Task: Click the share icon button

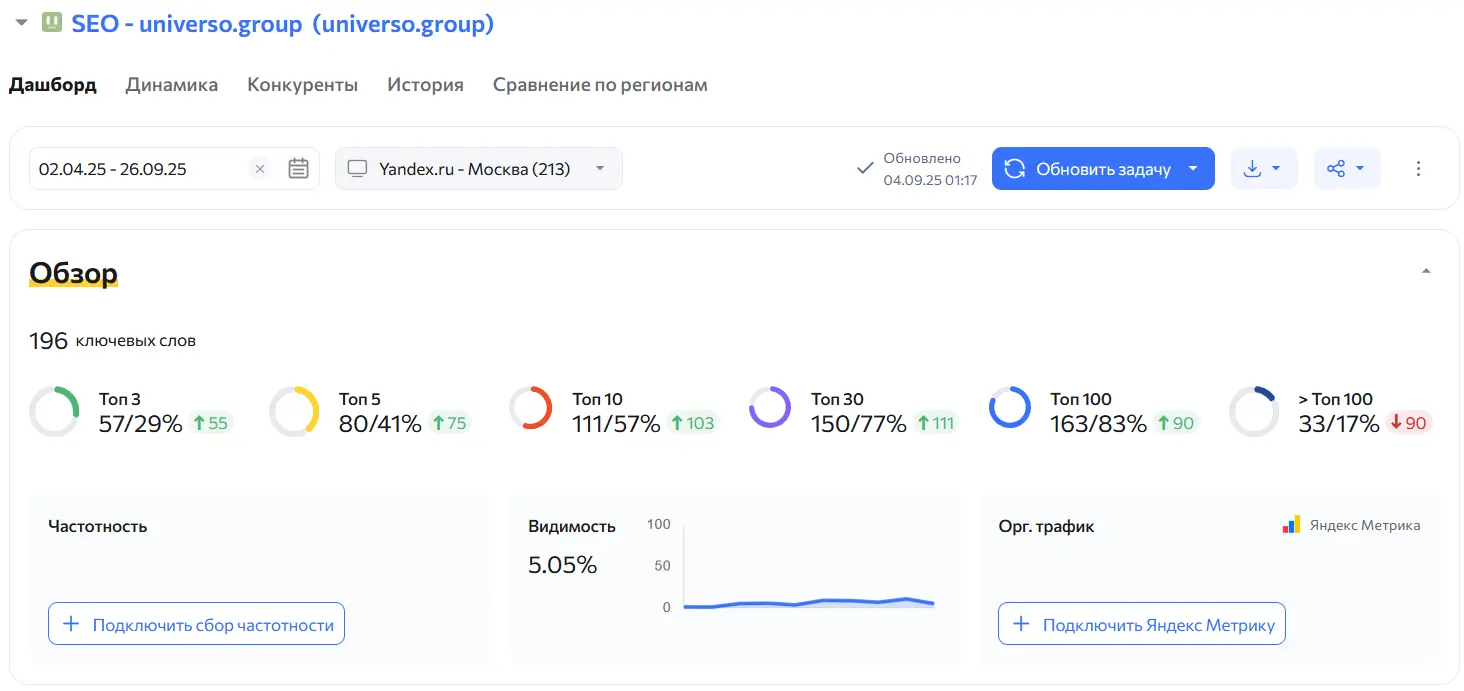Action: click(1336, 169)
